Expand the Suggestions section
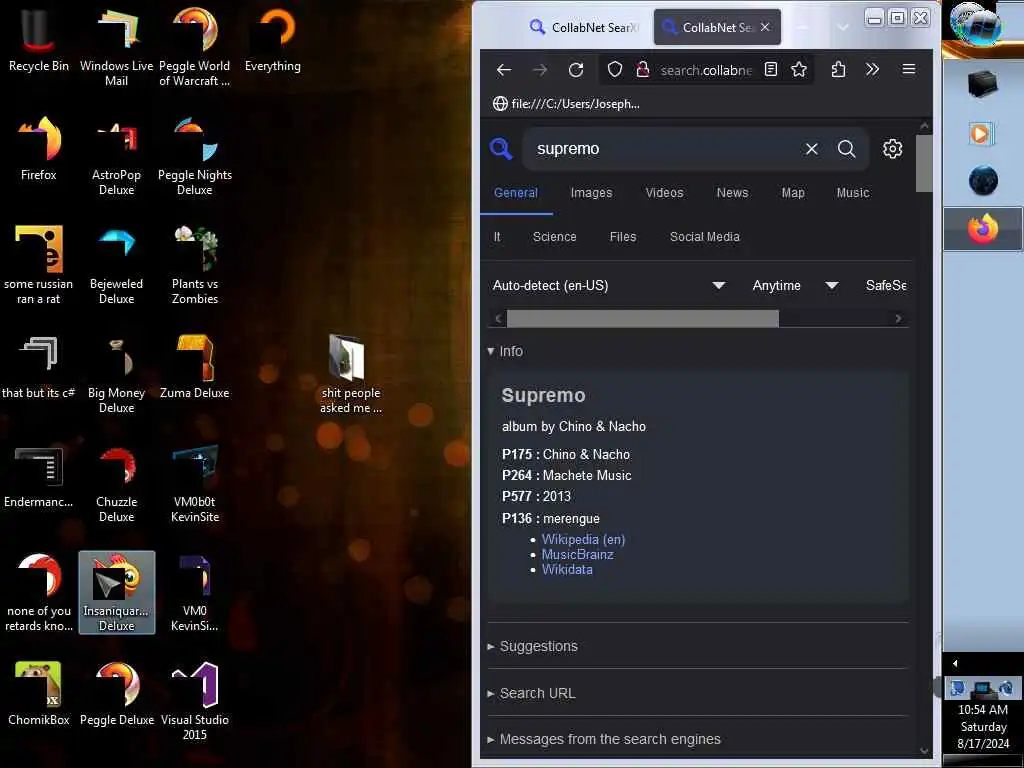Viewport: 1024px width, 768px height. point(533,647)
